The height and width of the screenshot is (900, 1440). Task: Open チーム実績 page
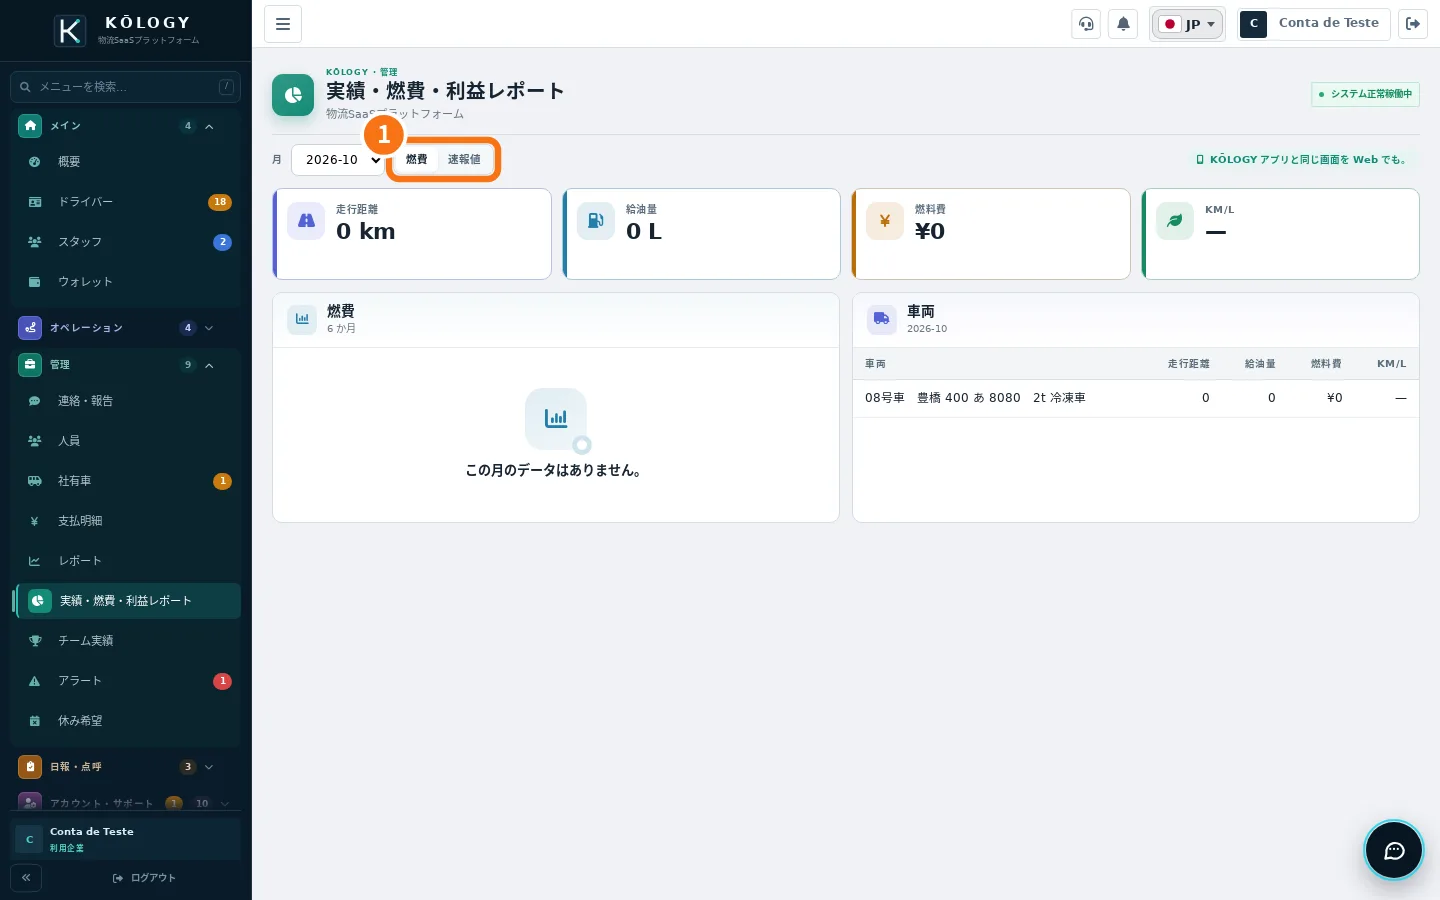(126, 641)
